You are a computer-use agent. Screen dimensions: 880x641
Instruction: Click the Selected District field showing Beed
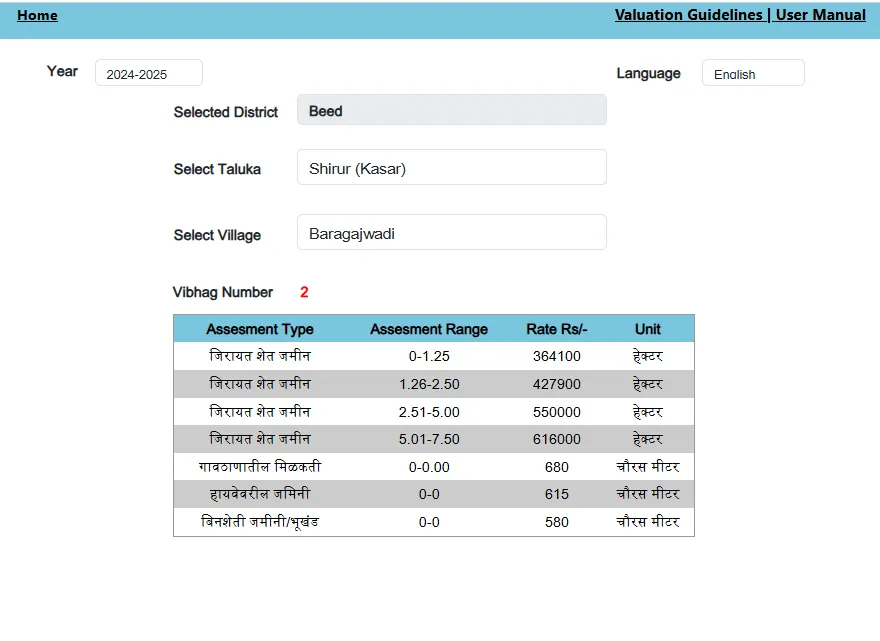click(x=451, y=111)
